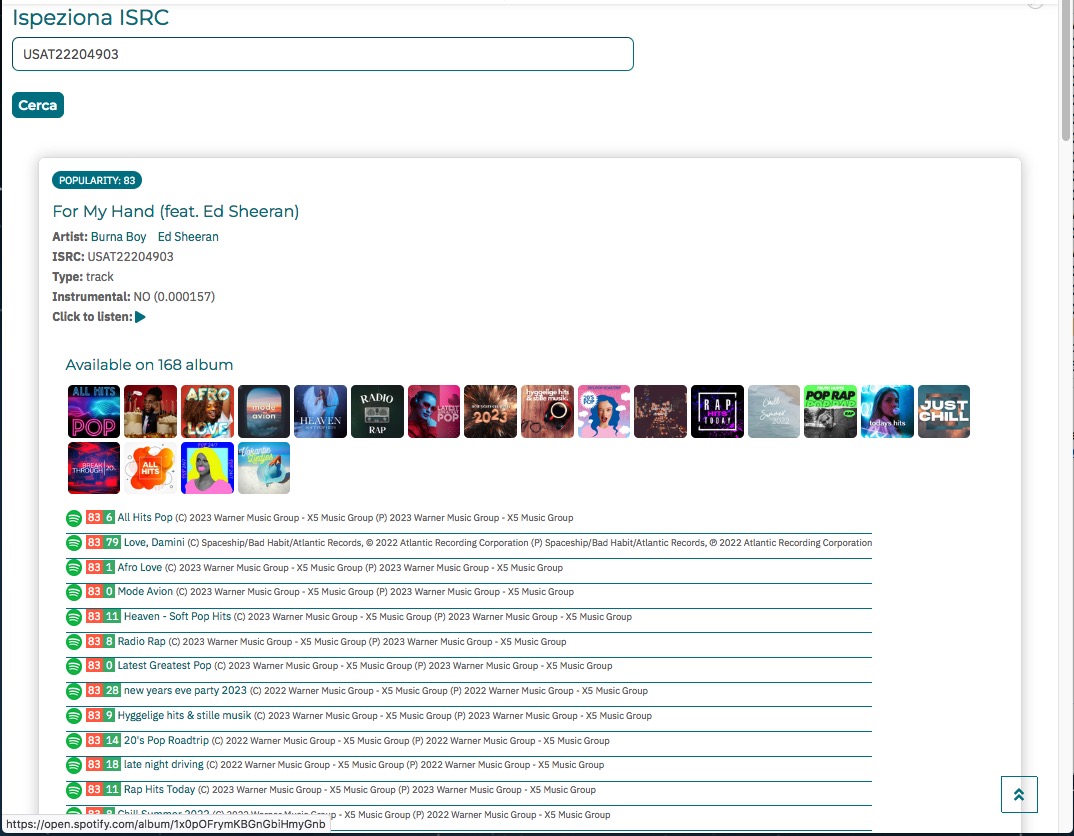Click the Cerca search button
Viewport: 1074px width, 836px height.
click(x=38, y=105)
